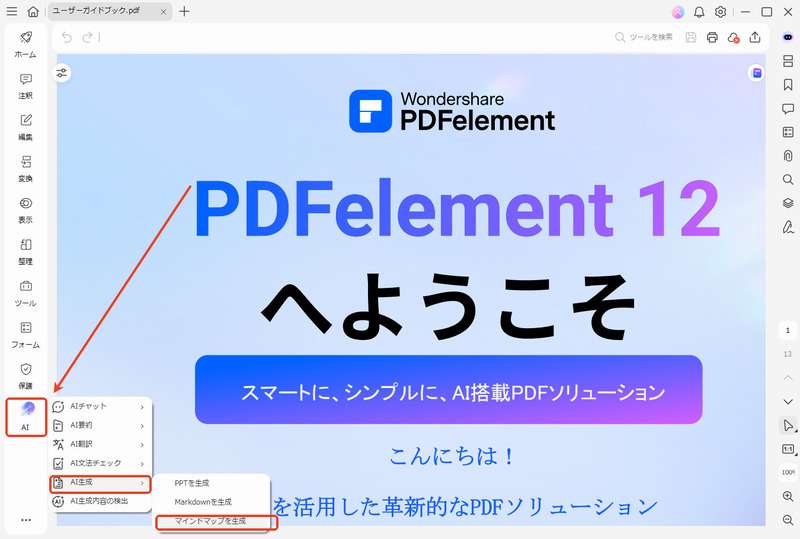Open the AI要約 menu item
Screen dimensions: 800x539
tap(101, 425)
